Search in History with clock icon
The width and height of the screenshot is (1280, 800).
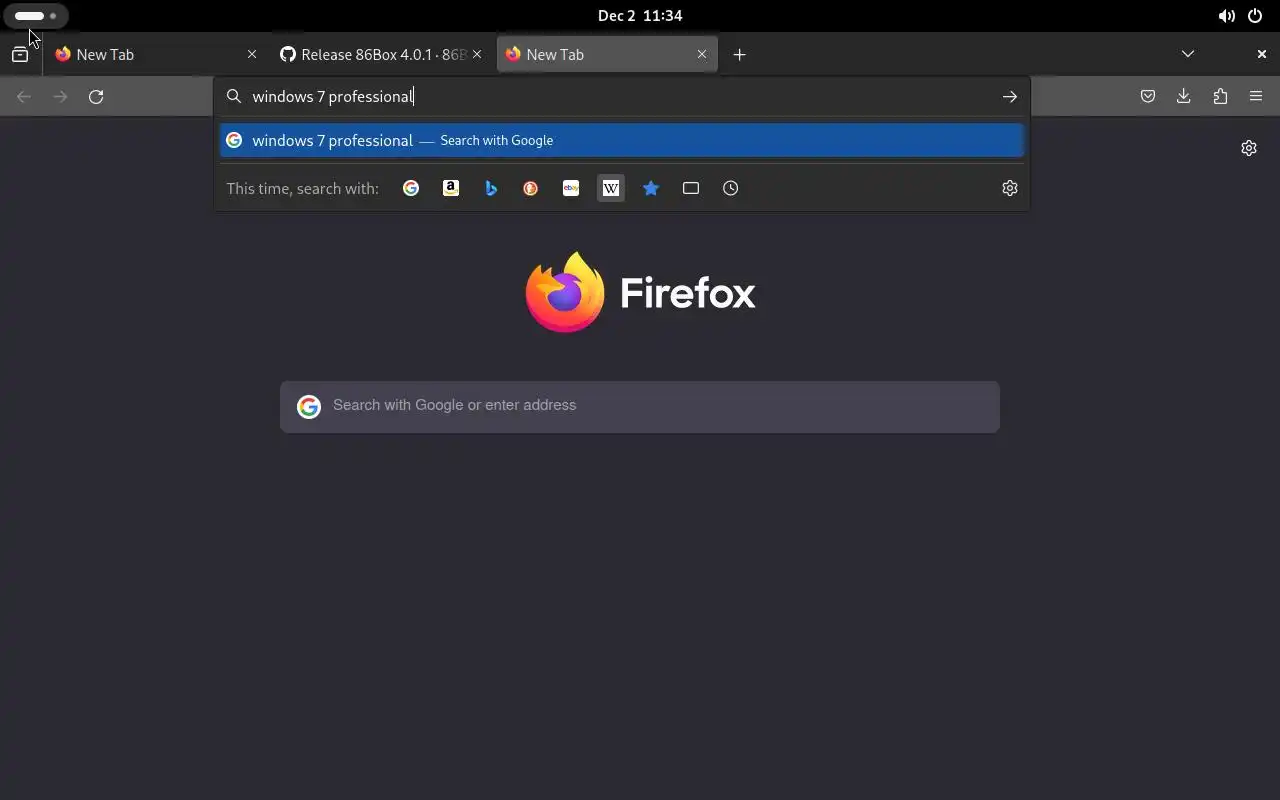point(731,188)
